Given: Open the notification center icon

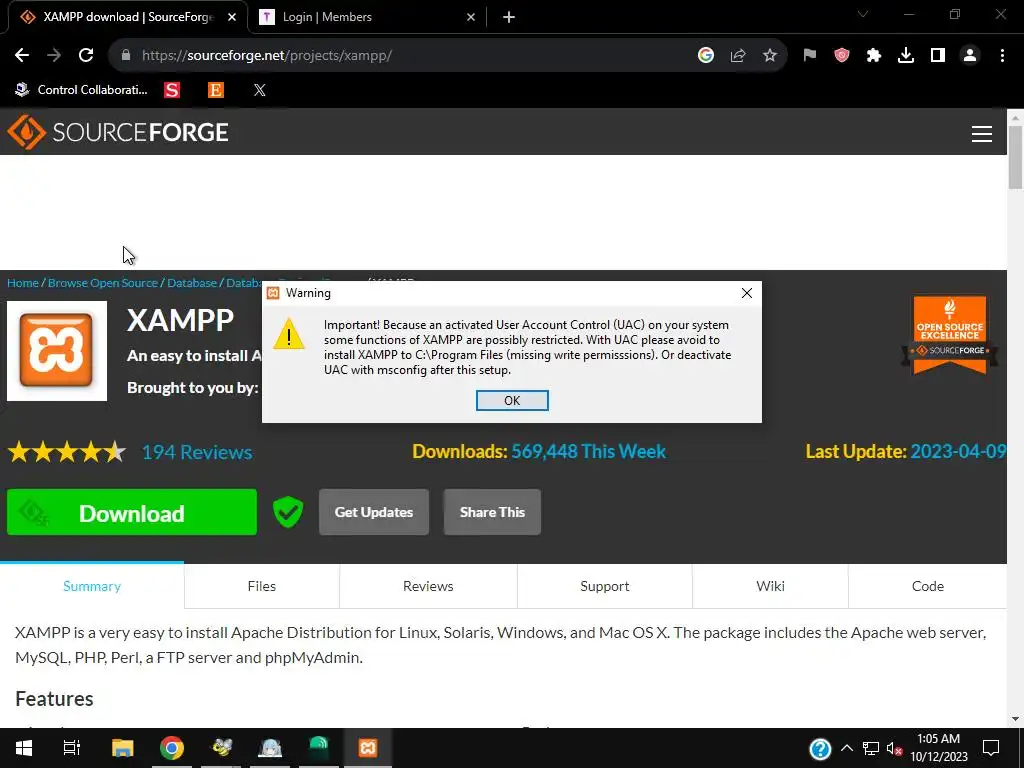Looking at the screenshot, I should (x=991, y=748).
